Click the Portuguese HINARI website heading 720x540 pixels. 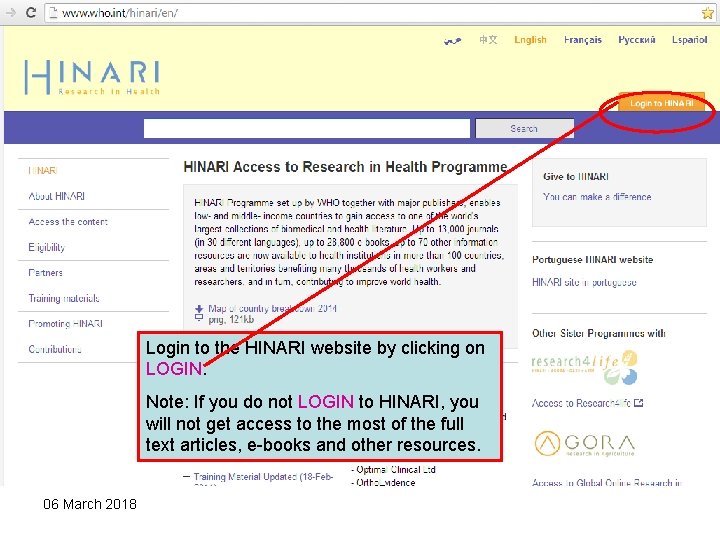pos(592,259)
